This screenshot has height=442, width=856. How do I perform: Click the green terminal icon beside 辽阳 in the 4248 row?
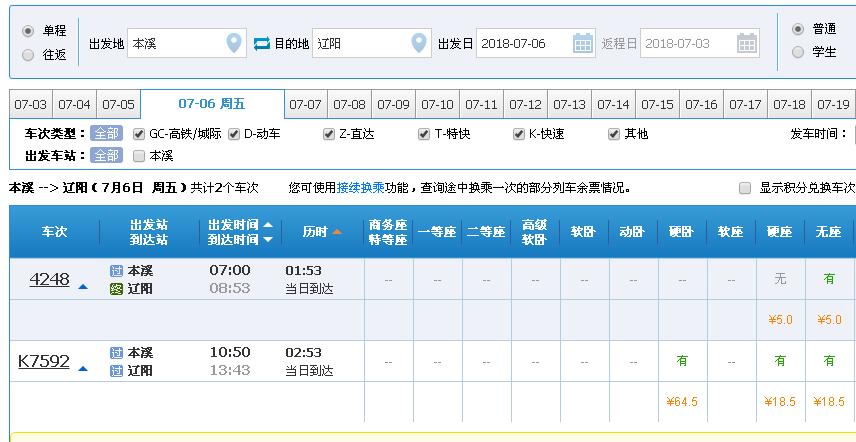116,289
